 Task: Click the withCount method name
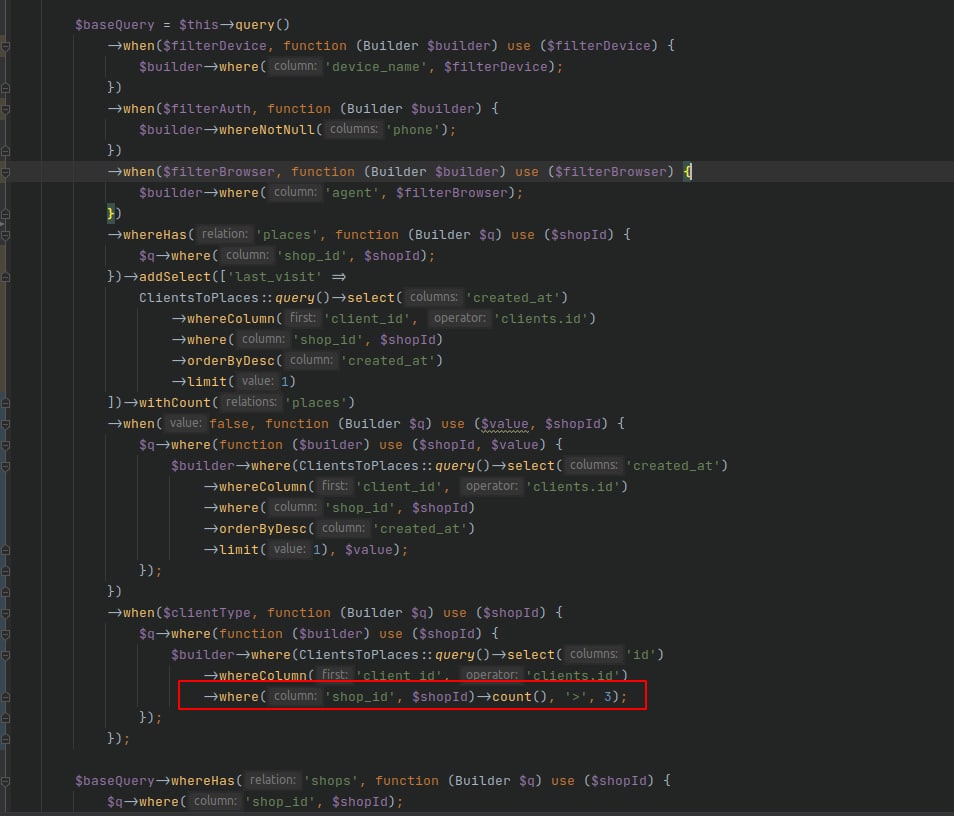point(175,403)
